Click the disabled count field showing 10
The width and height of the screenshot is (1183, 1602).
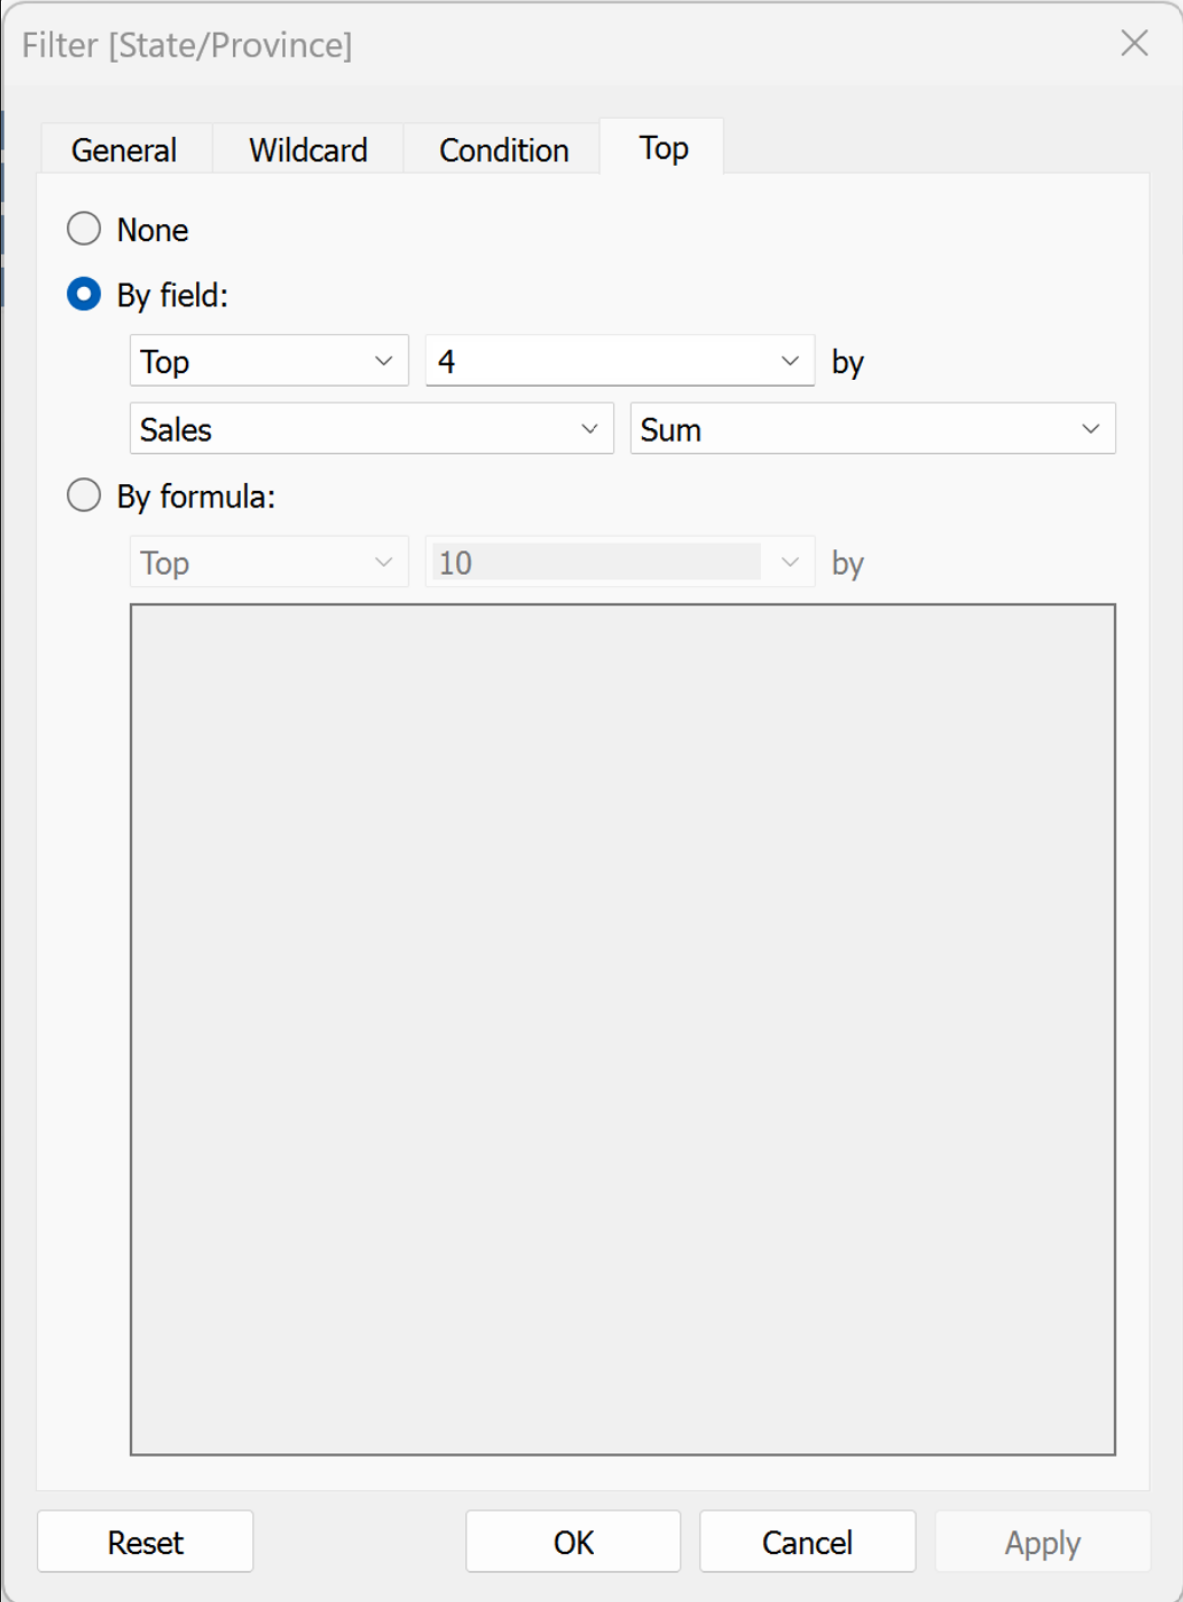pyautogui.click(x=596, y=563)
